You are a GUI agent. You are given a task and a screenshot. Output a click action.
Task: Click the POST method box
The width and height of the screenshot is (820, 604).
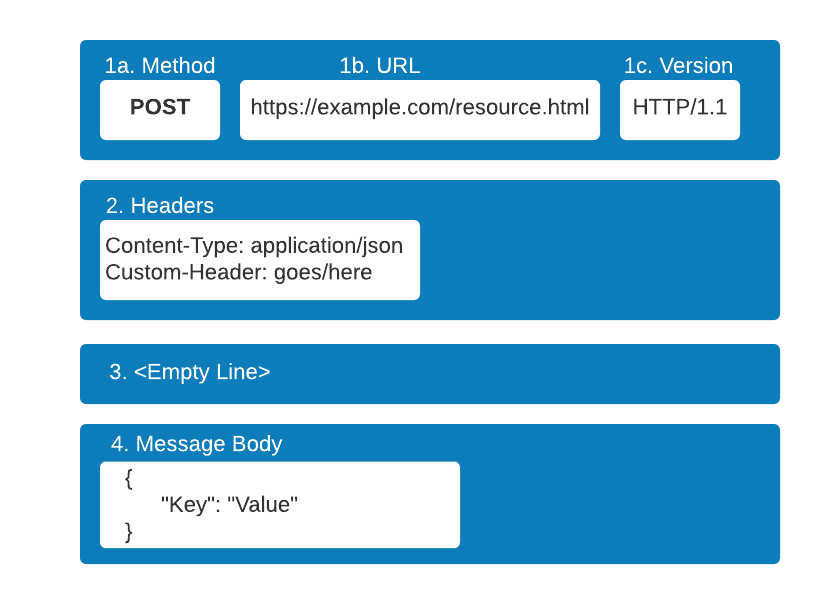[x=160, y=109]
